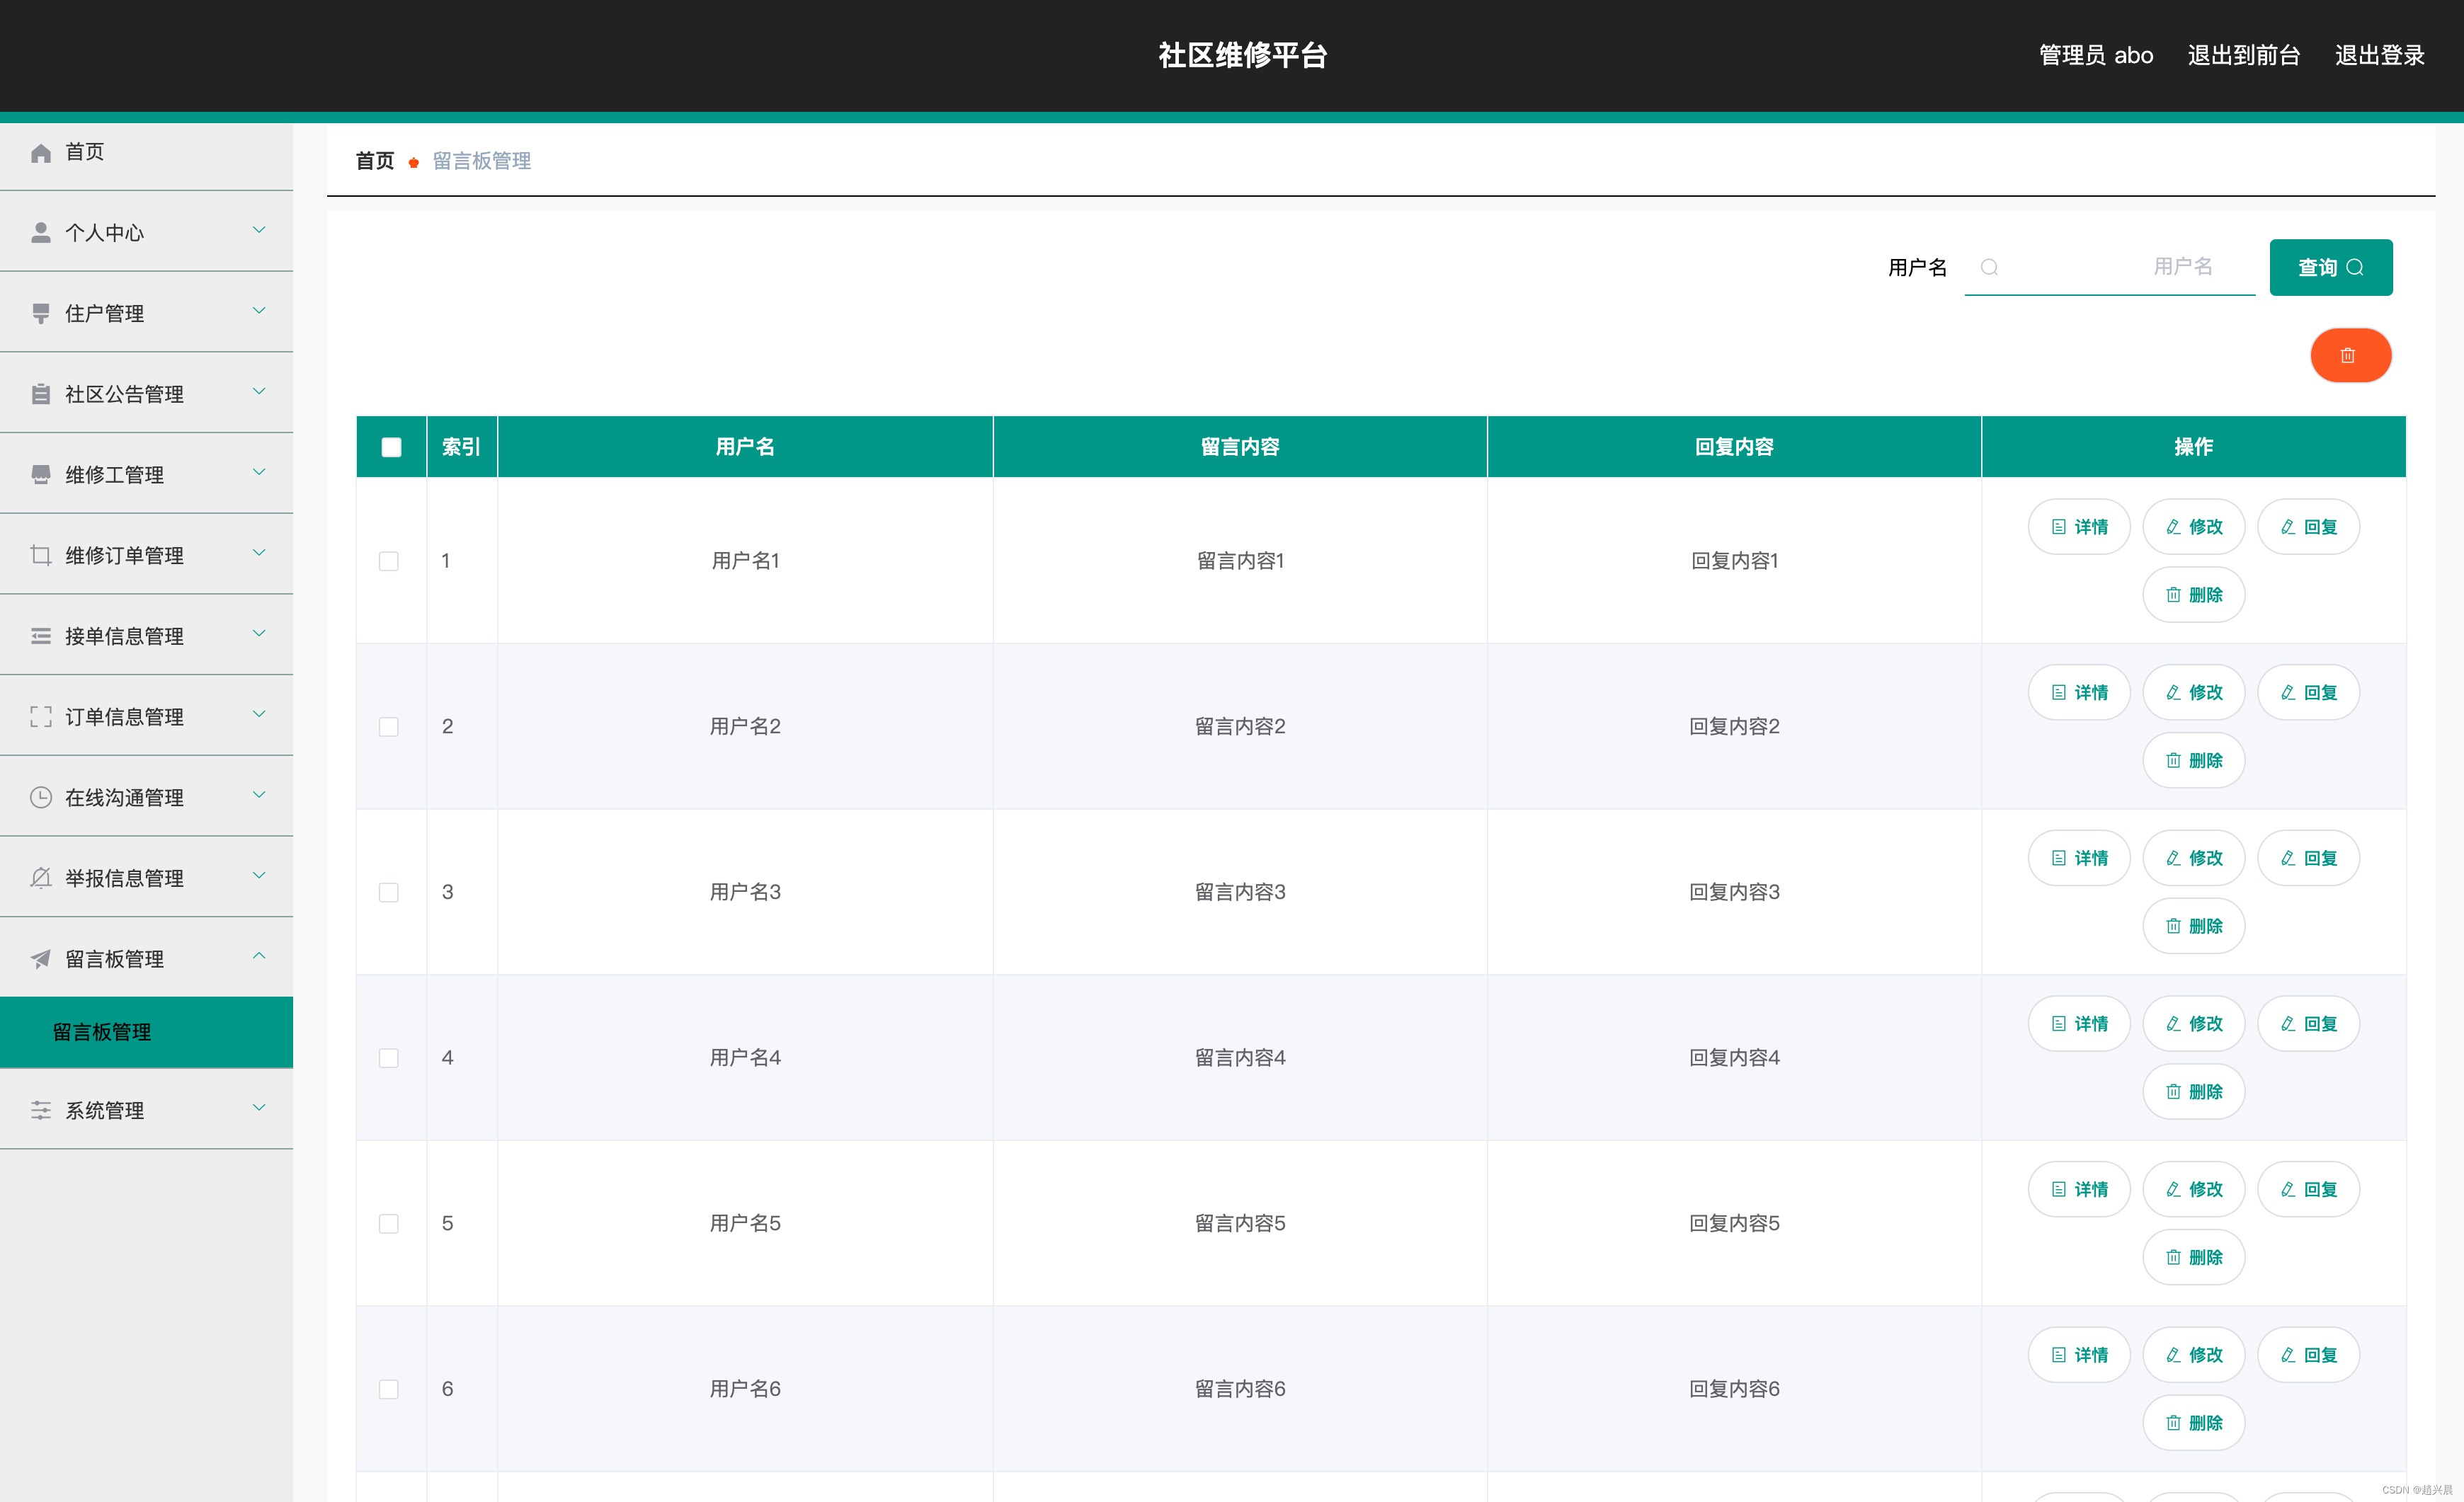The width and height of the screenshot is (2464, 1502).
Task: Check the checkbox for row 用户名3
Action: tap(389, 892)
